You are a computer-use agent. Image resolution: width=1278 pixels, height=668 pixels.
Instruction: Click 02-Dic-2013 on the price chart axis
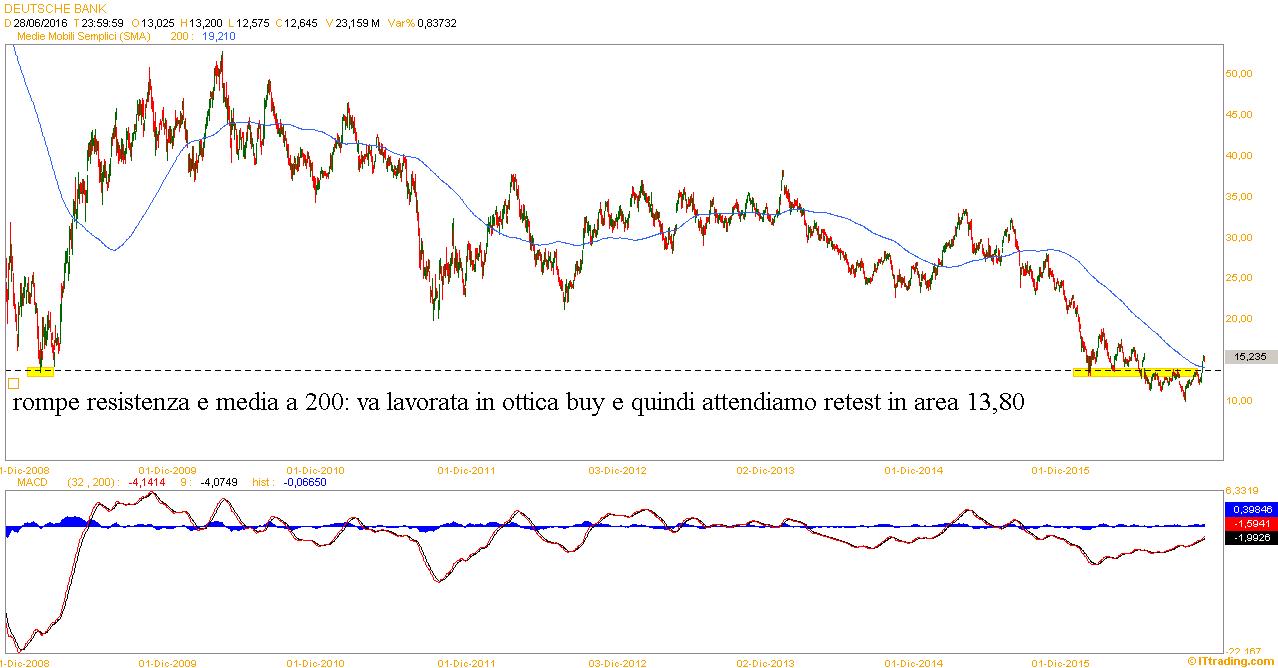(x=765, y=469)
